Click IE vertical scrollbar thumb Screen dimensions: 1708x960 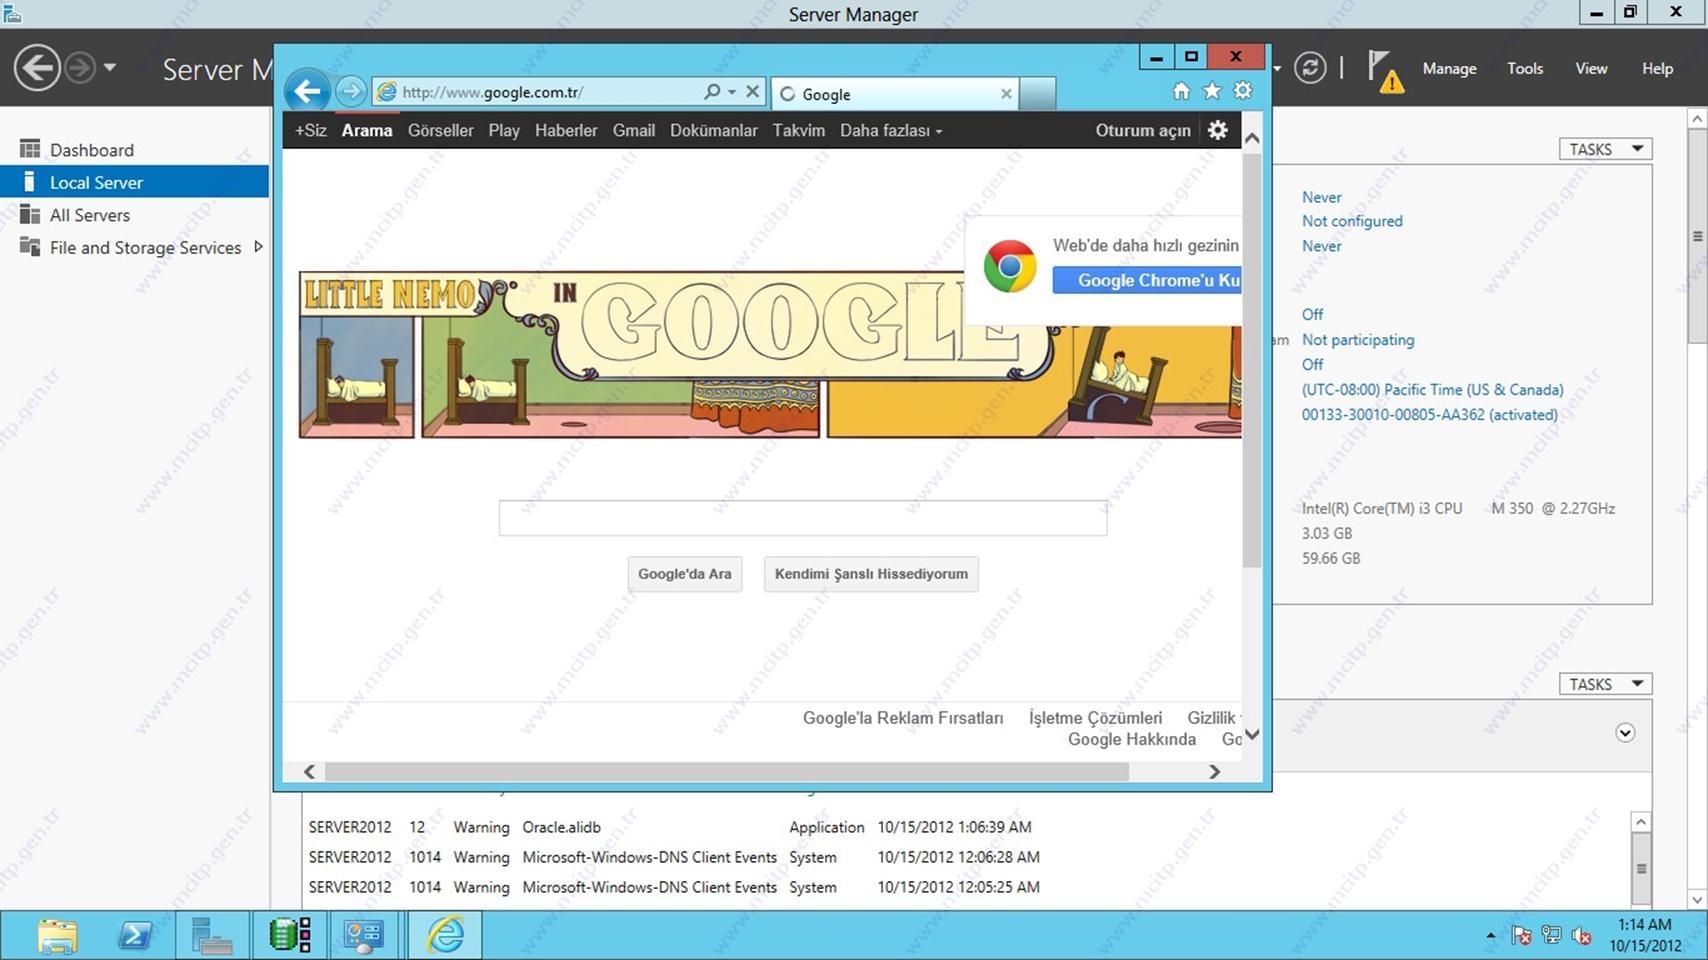tap(1251, 360)
